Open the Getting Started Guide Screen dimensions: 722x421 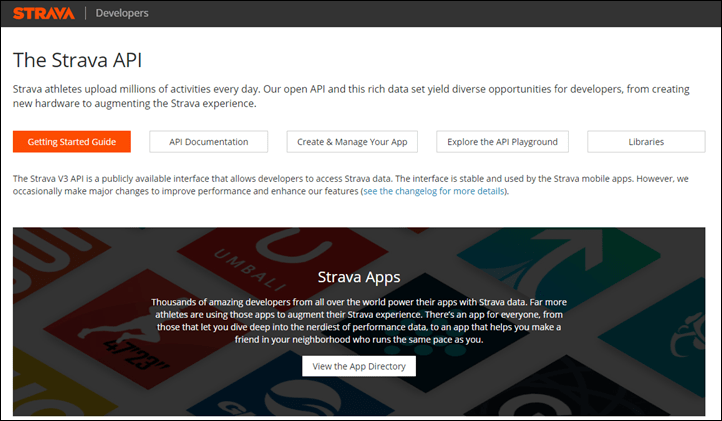[72, 142]
